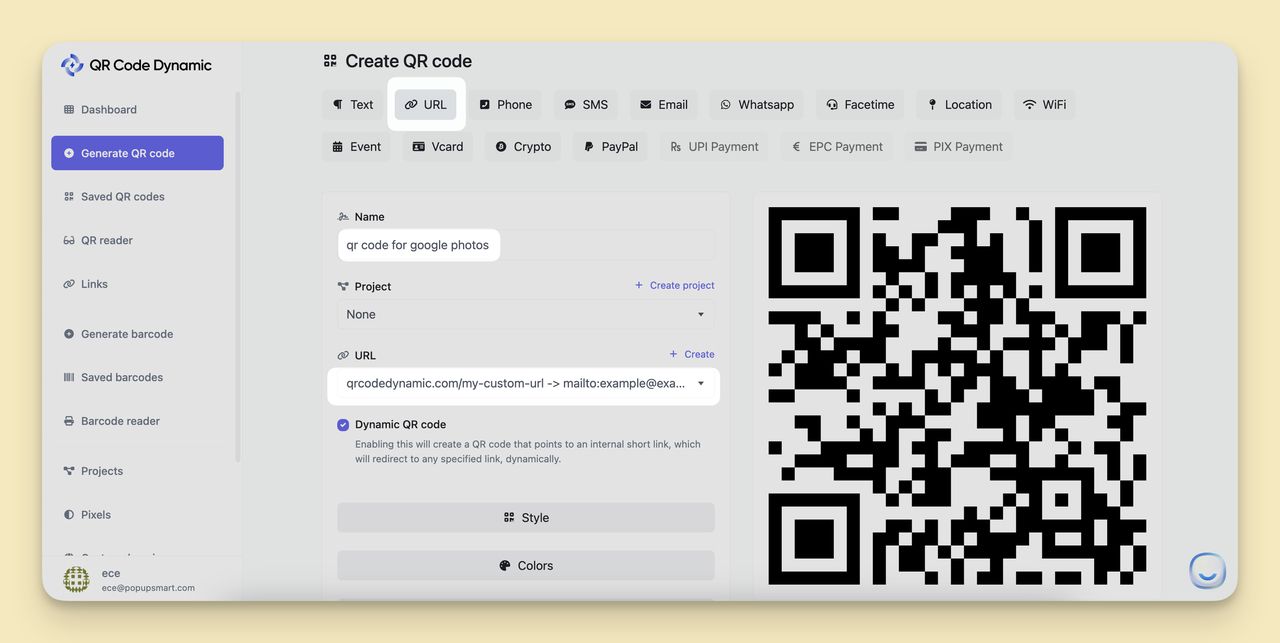
Task: Select the Text QR type
Action: click(x=353, y=105)
